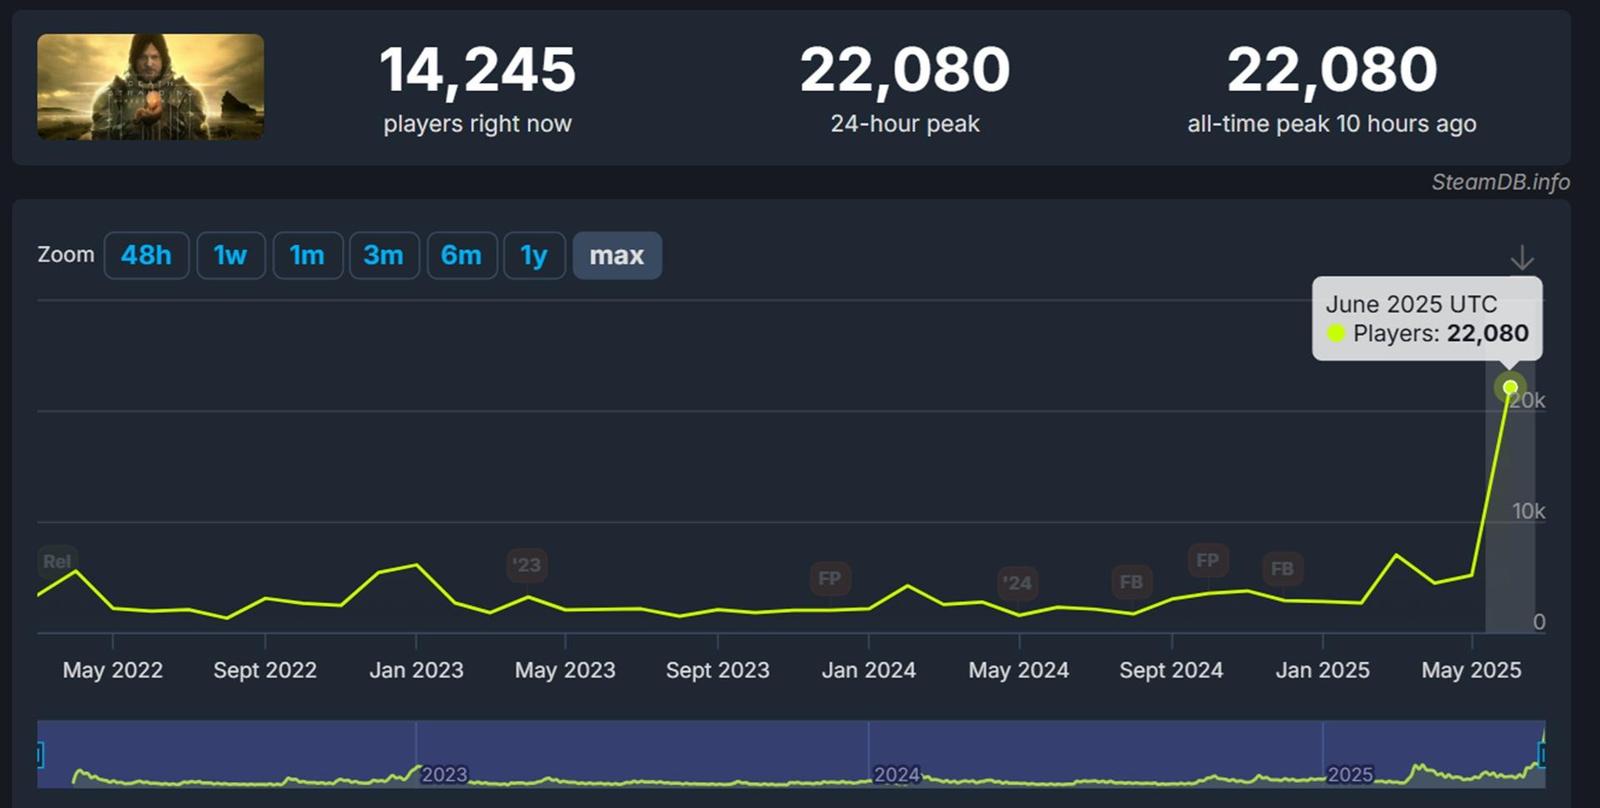Click the '24 year event marker

coord(1018,583)
